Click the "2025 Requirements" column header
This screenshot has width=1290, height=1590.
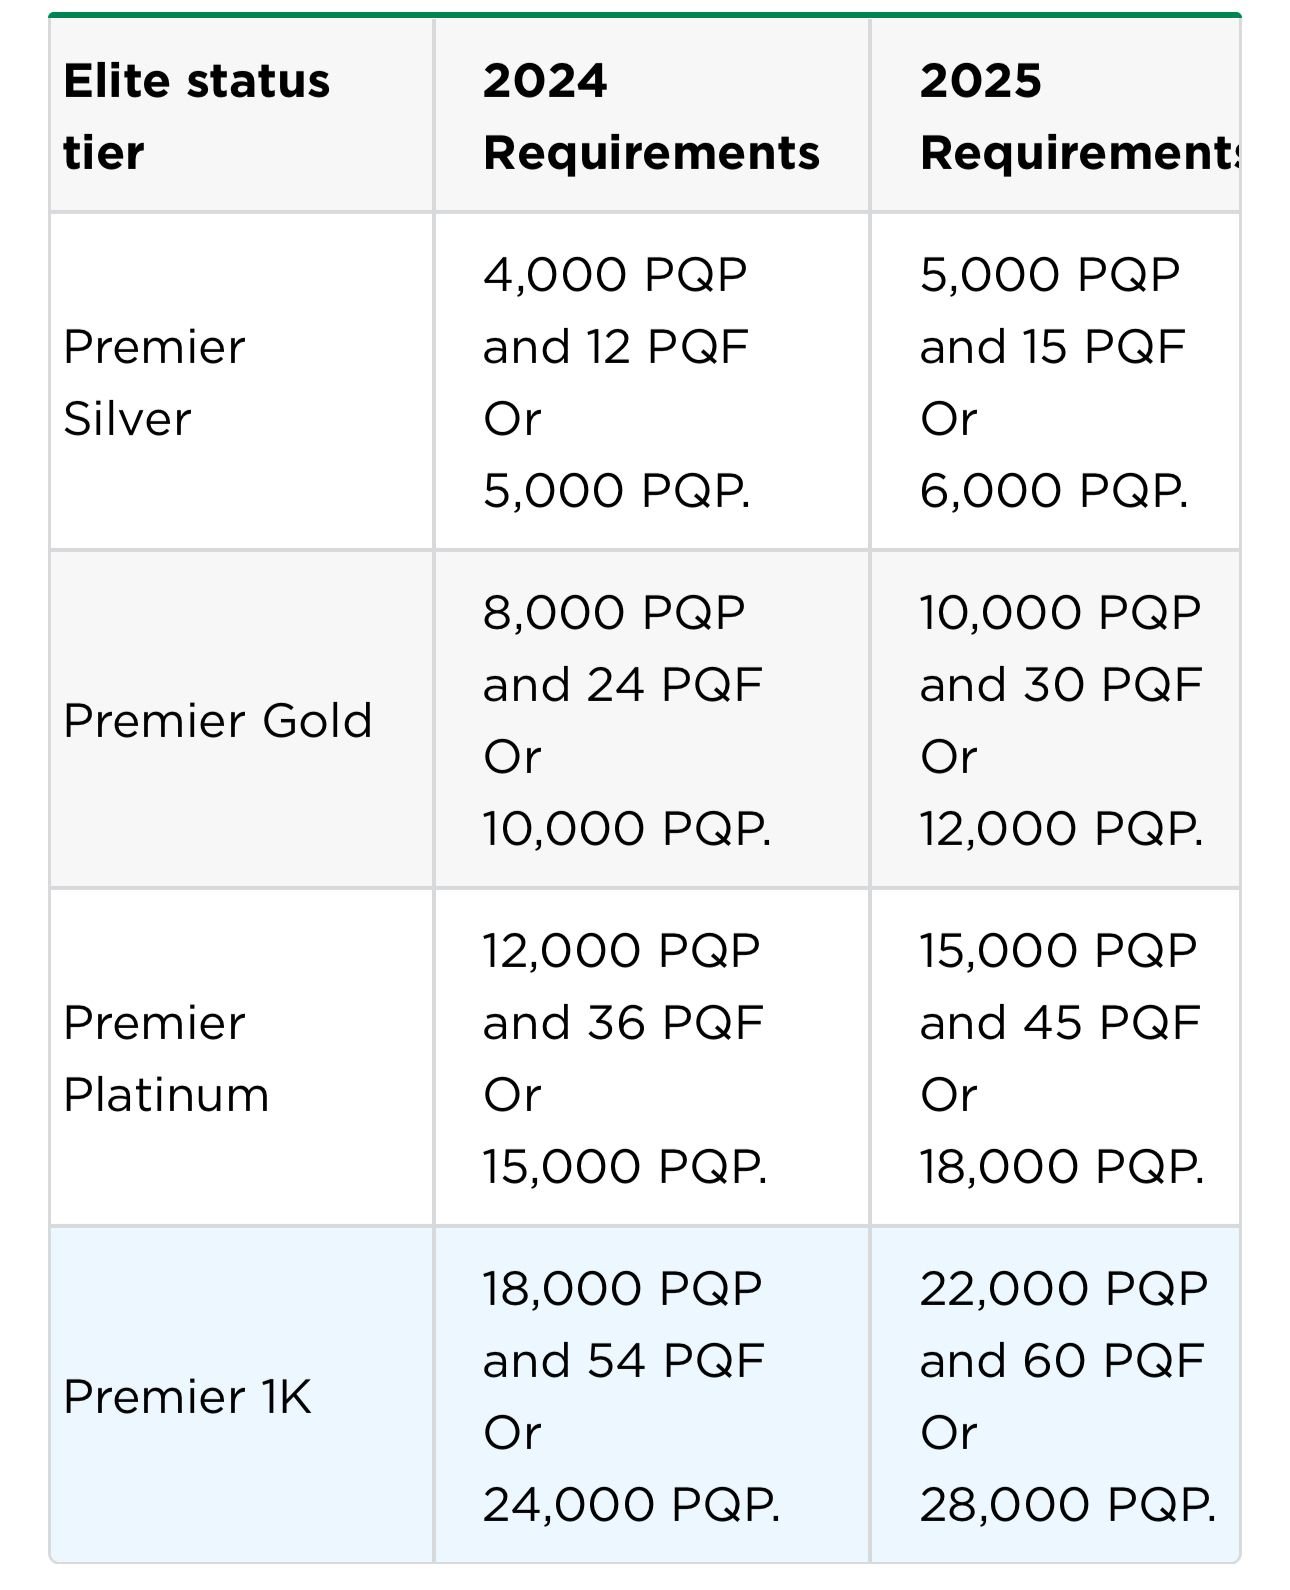pos(1078,116)
